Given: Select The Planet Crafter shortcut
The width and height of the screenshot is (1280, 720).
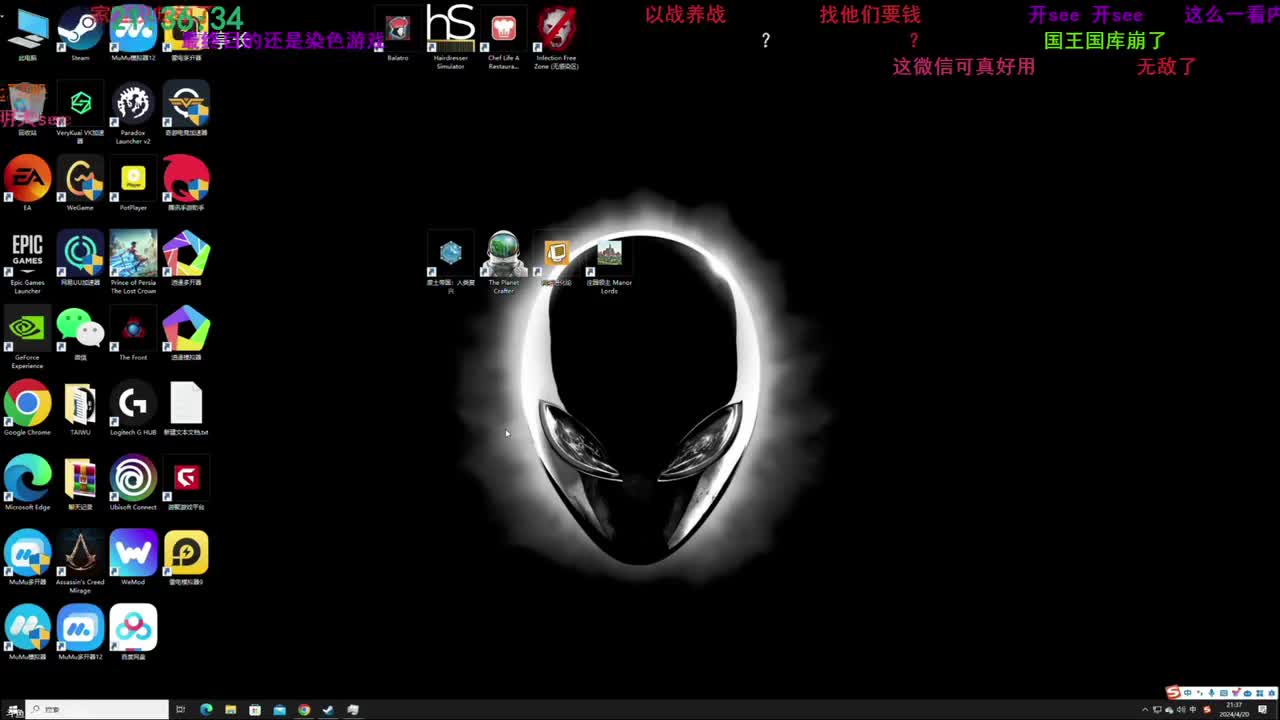Looking at the screenshot, I should point(504,263).
